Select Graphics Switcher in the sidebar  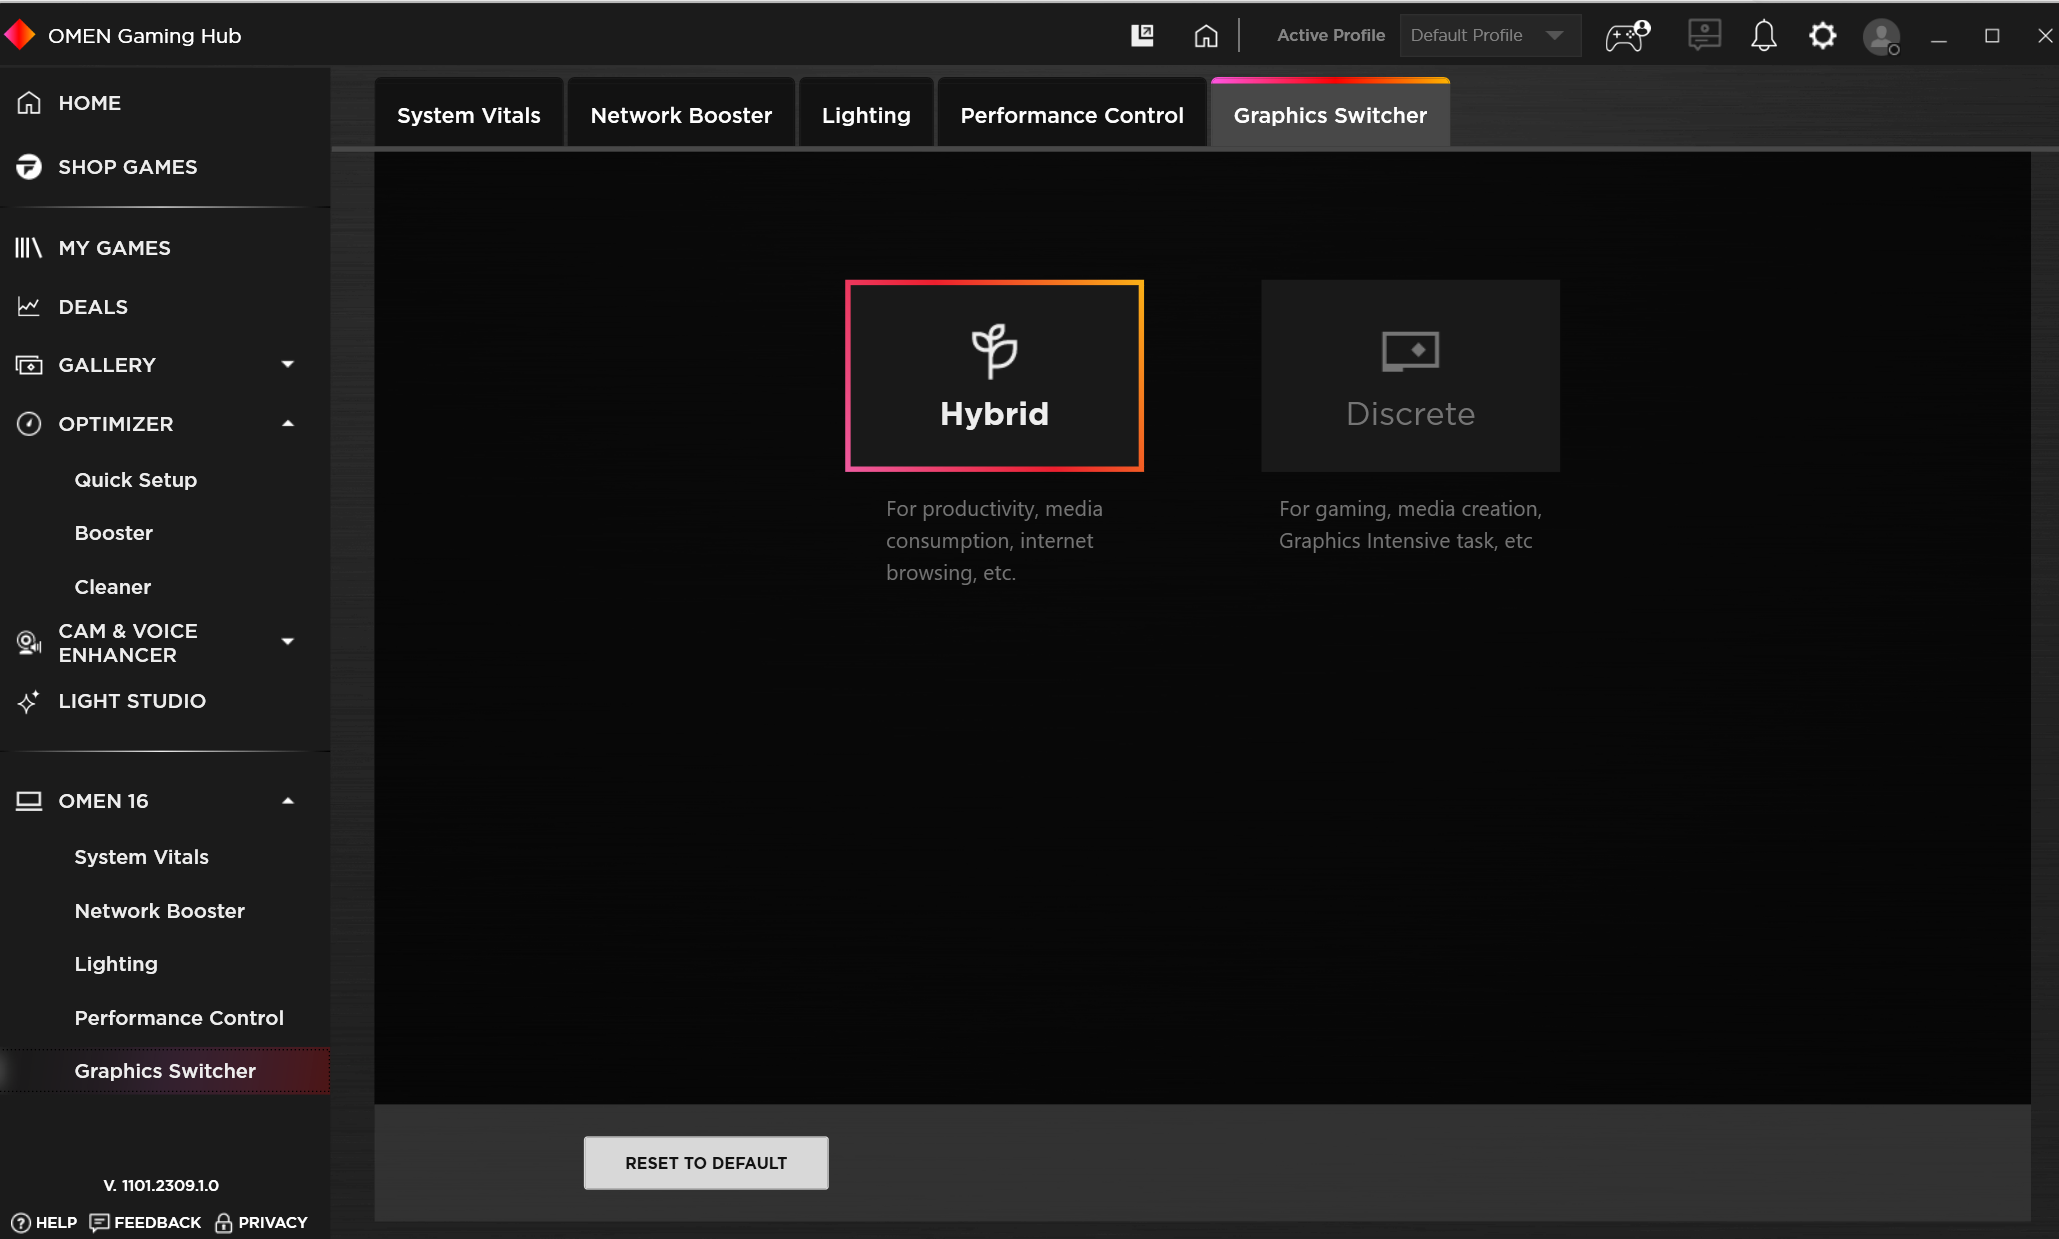(165, 1071)
